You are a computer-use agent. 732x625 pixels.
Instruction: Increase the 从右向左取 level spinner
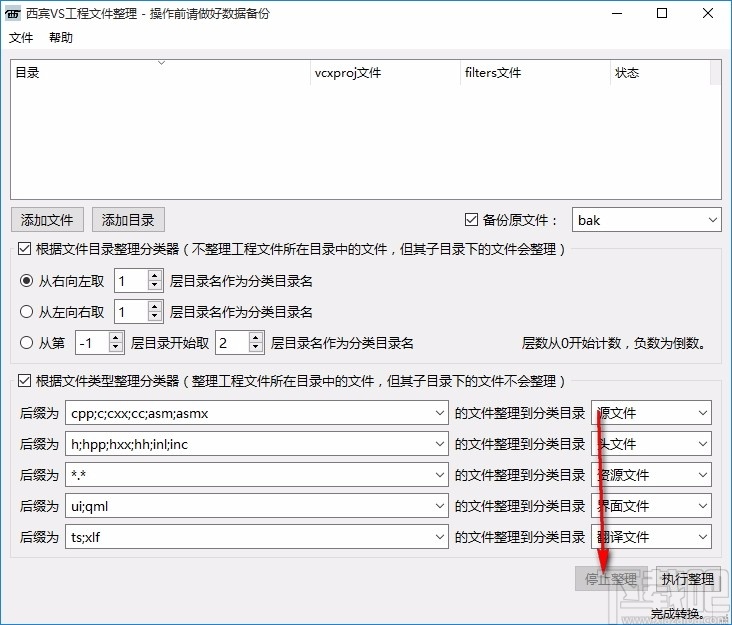pyautogui.click(x=155, y=276)
